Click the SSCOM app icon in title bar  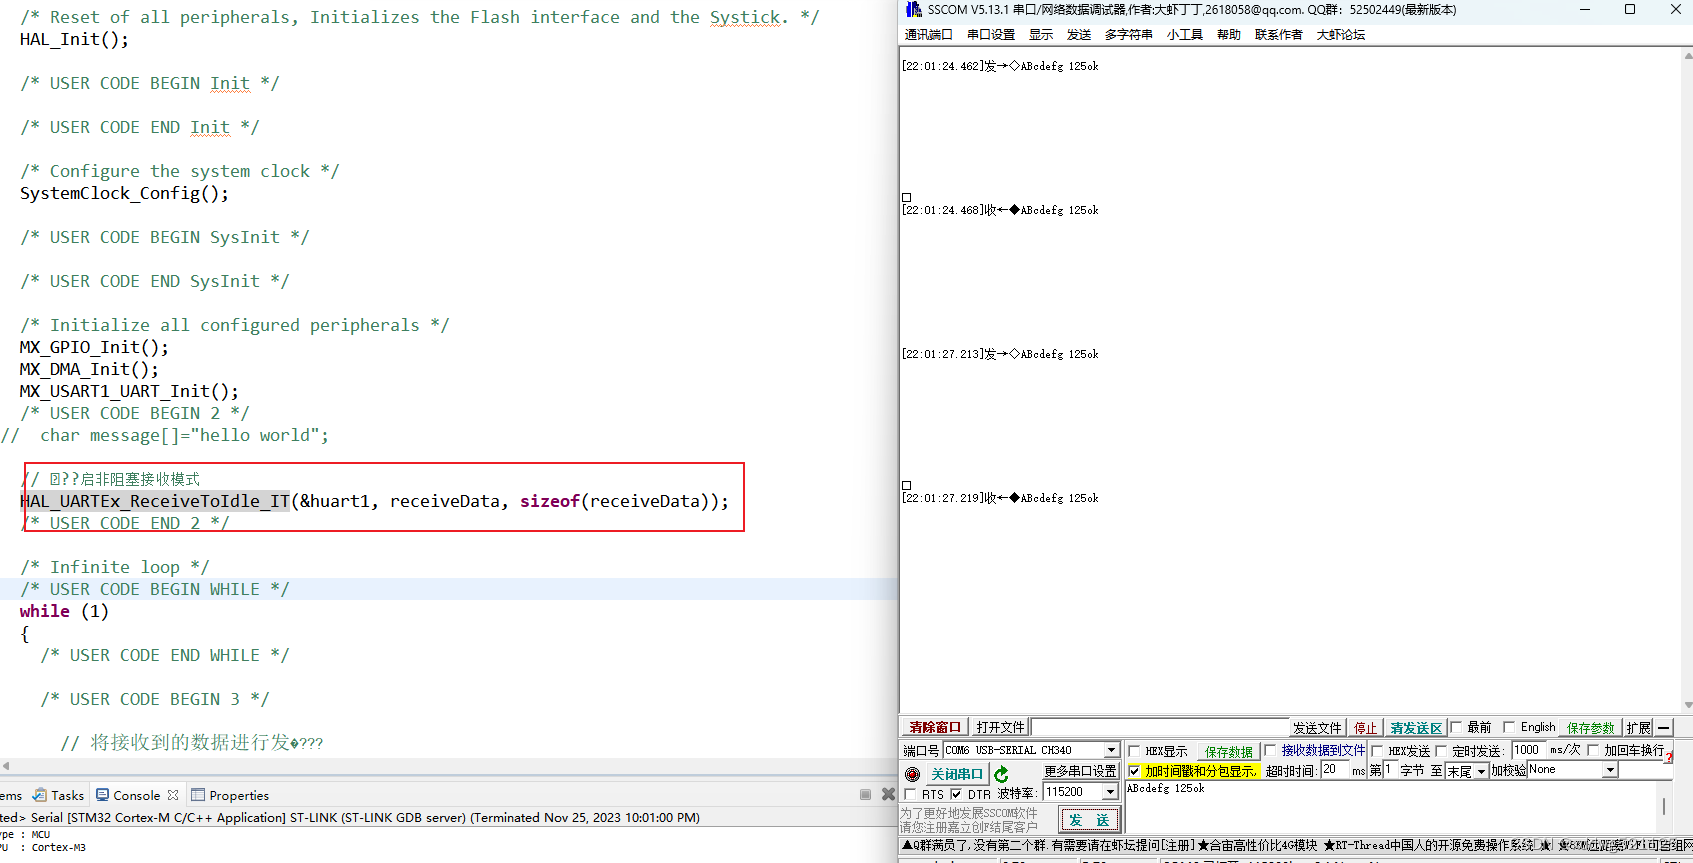913,10
